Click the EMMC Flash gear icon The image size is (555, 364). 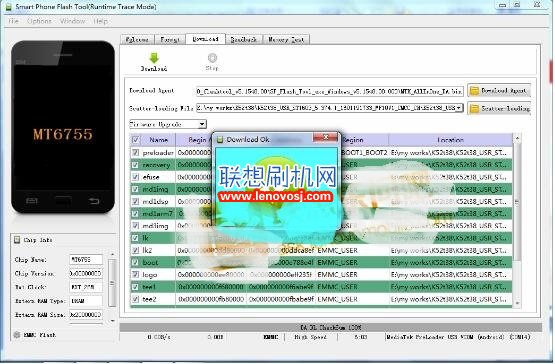pos(17,335)
